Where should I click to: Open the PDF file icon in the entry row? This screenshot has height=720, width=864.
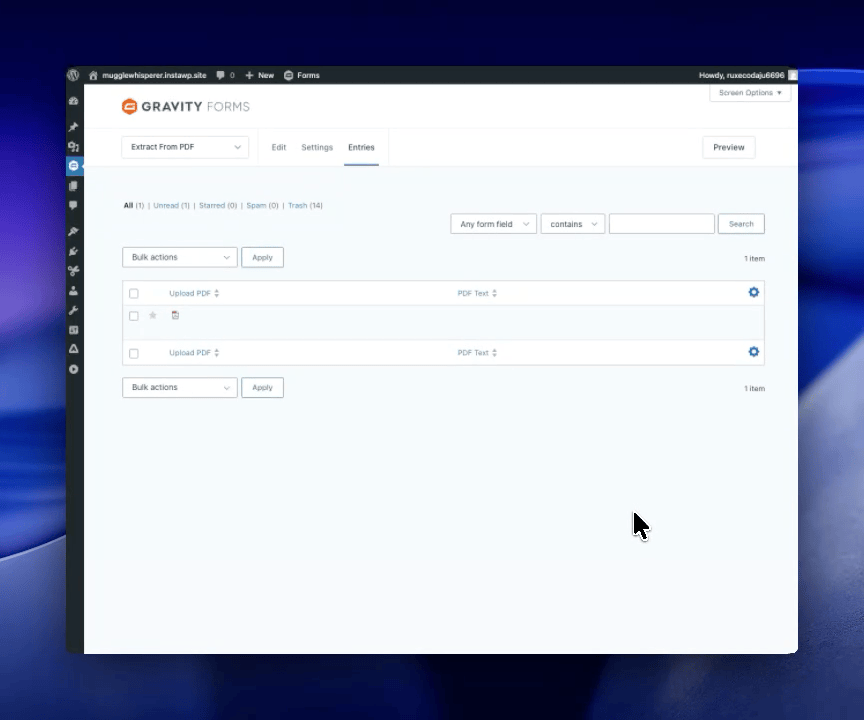[x=176, y=316]
